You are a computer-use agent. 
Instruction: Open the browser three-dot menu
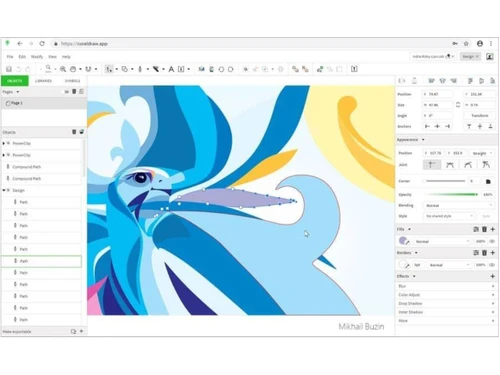coord(491,44)
